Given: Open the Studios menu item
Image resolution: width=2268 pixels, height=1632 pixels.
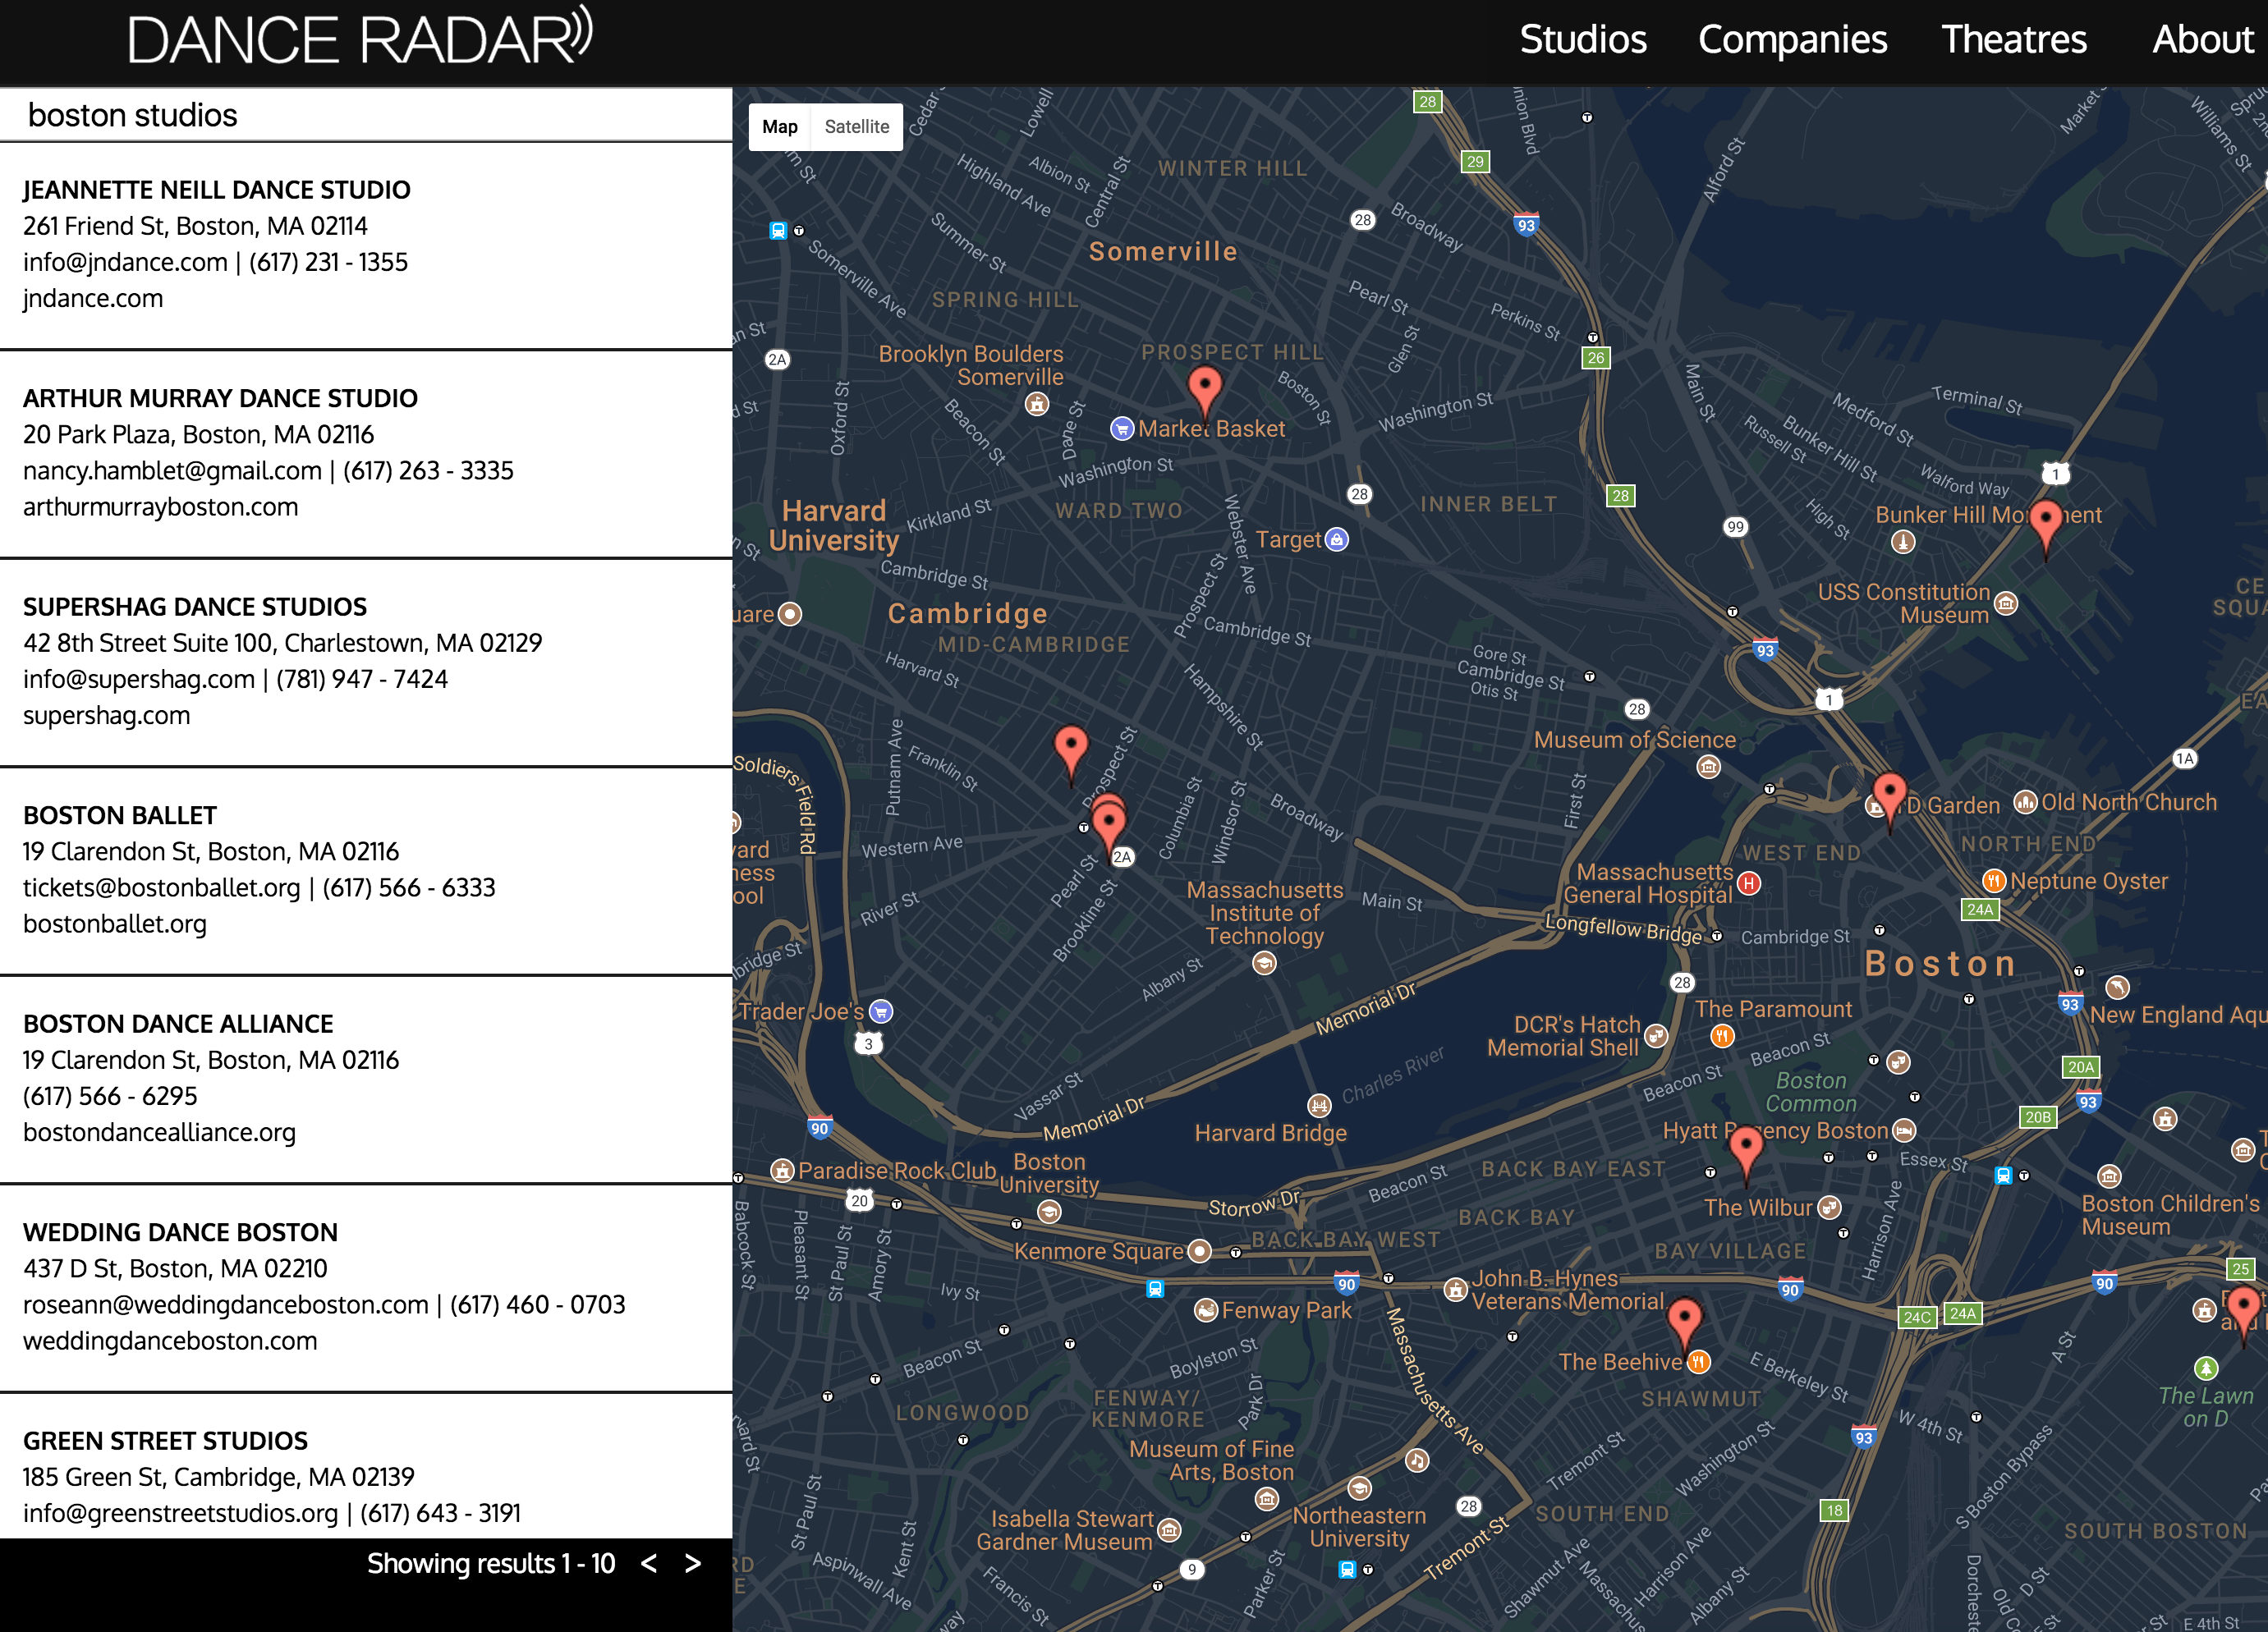Looking at the screenshot, I should pos(1583,40).
